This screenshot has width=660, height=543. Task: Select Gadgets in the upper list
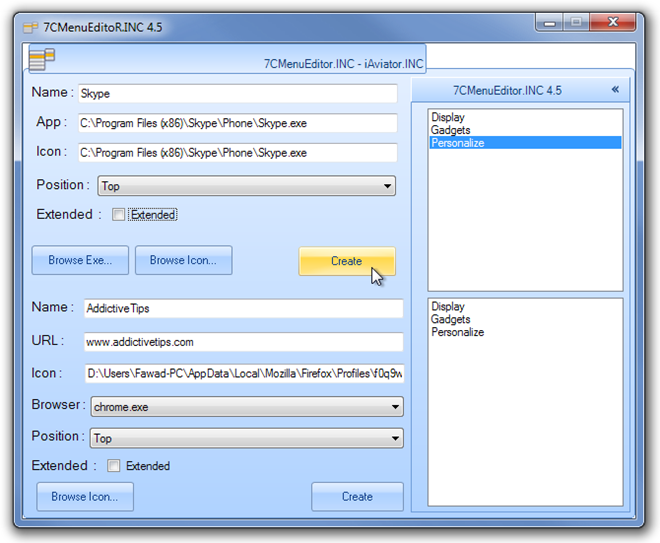coord(525,130)
